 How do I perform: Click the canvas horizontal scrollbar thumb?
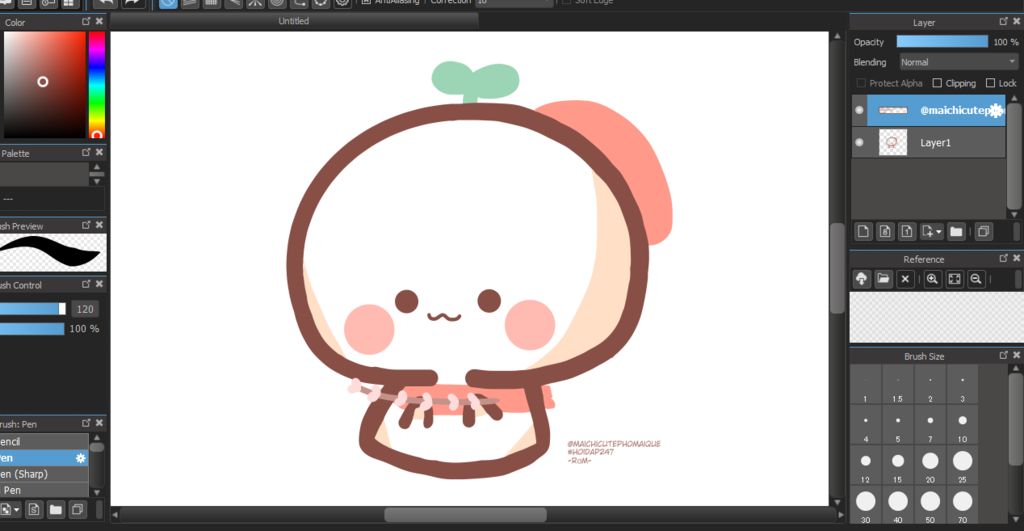point(465,515)
